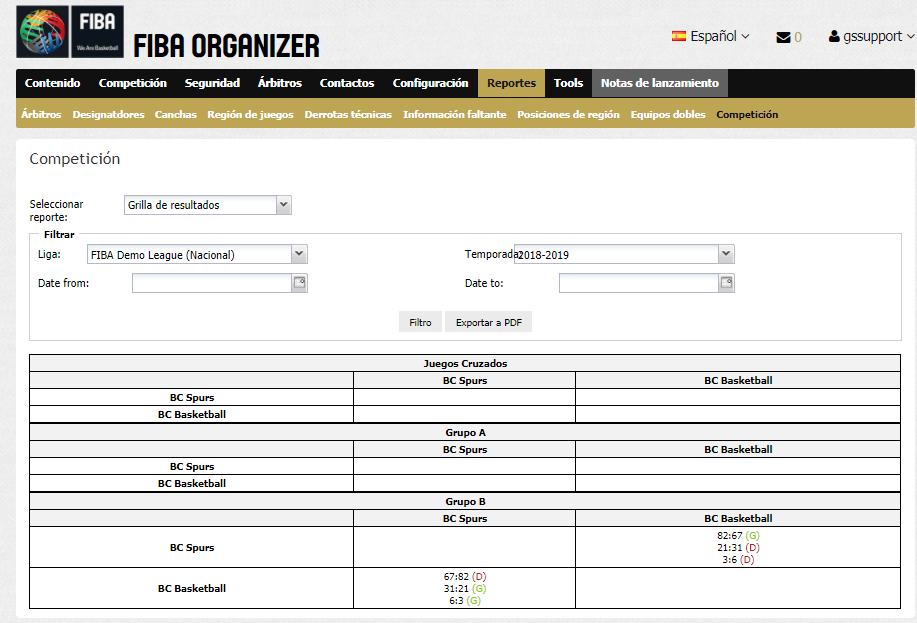Expand the gssupport account menu
Viewport: 917px width, 623px height.
click(x=871, y=36)
